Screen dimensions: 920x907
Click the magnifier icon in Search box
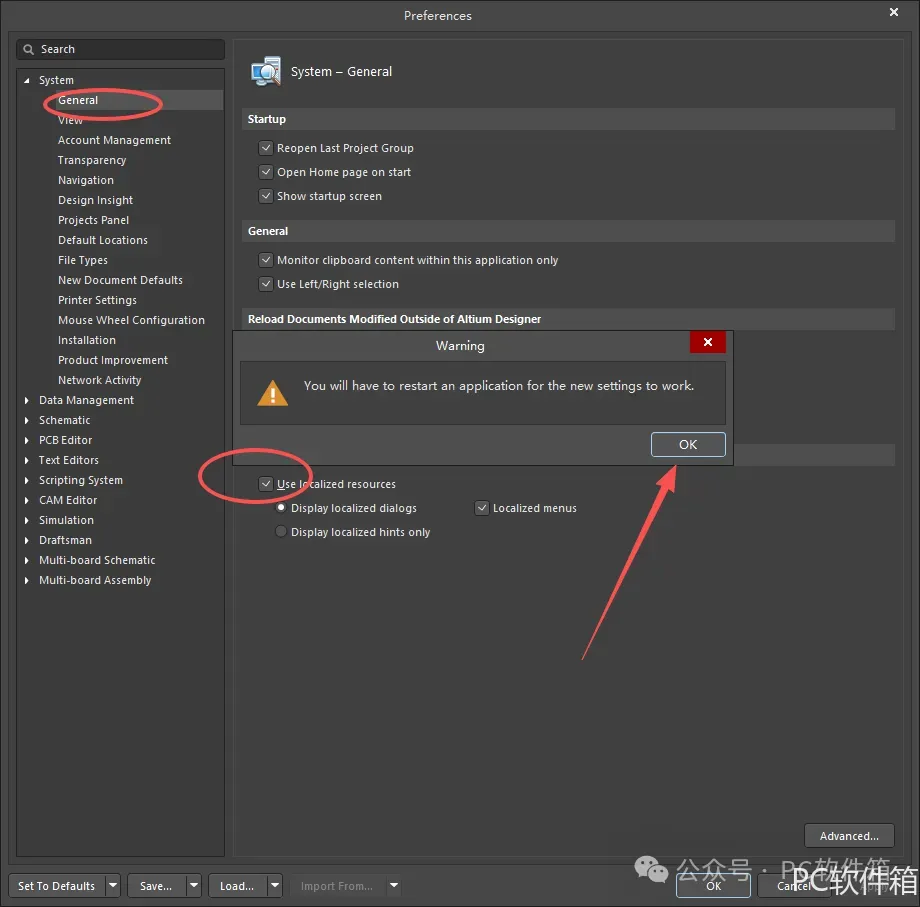(28, 49)
